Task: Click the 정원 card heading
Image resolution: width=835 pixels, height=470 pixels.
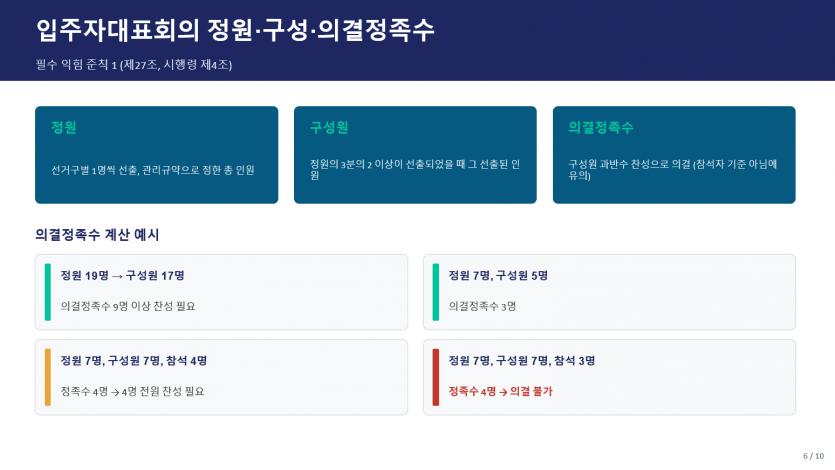Action: [64, 128]
